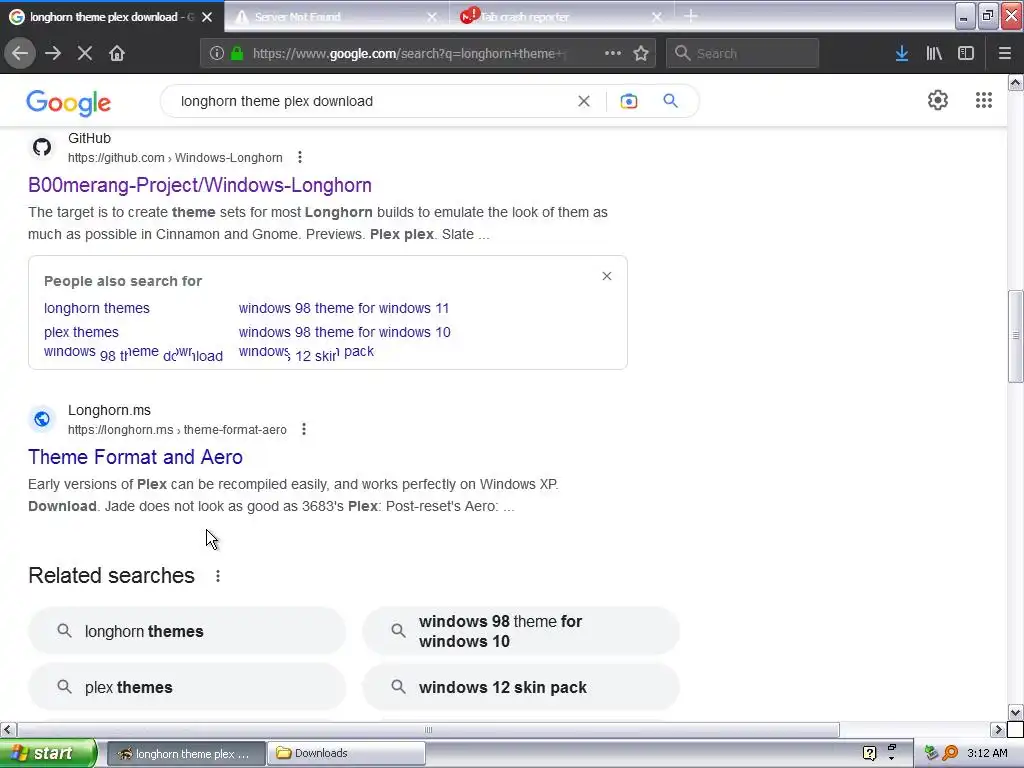This screenshot has height=768, width=1024.
Task: Open options for the GitHub result
Action: pos(300,157)
